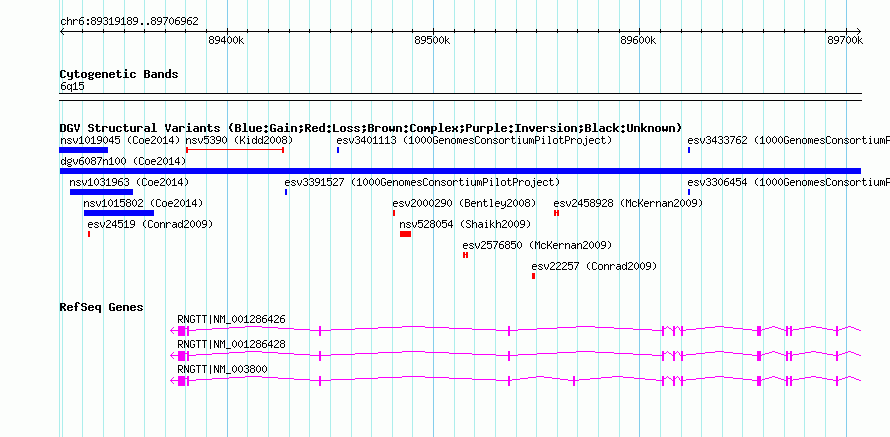Click the nsv5390 (Kidd2008) label

(240, 140)
